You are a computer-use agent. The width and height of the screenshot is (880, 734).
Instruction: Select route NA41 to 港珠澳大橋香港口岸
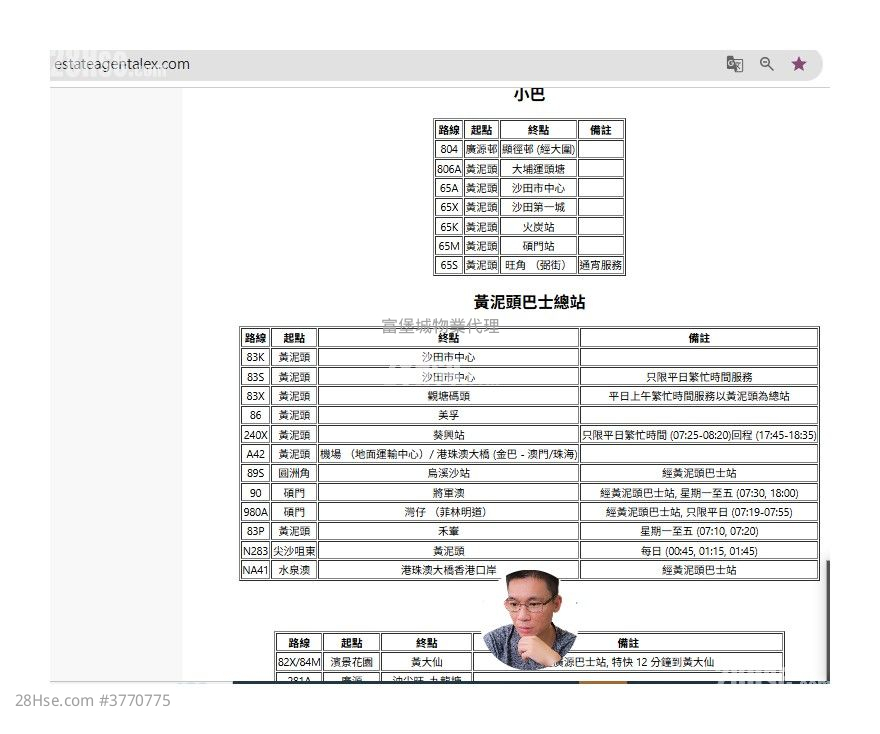pyautogui.click(x=448, y=570)
